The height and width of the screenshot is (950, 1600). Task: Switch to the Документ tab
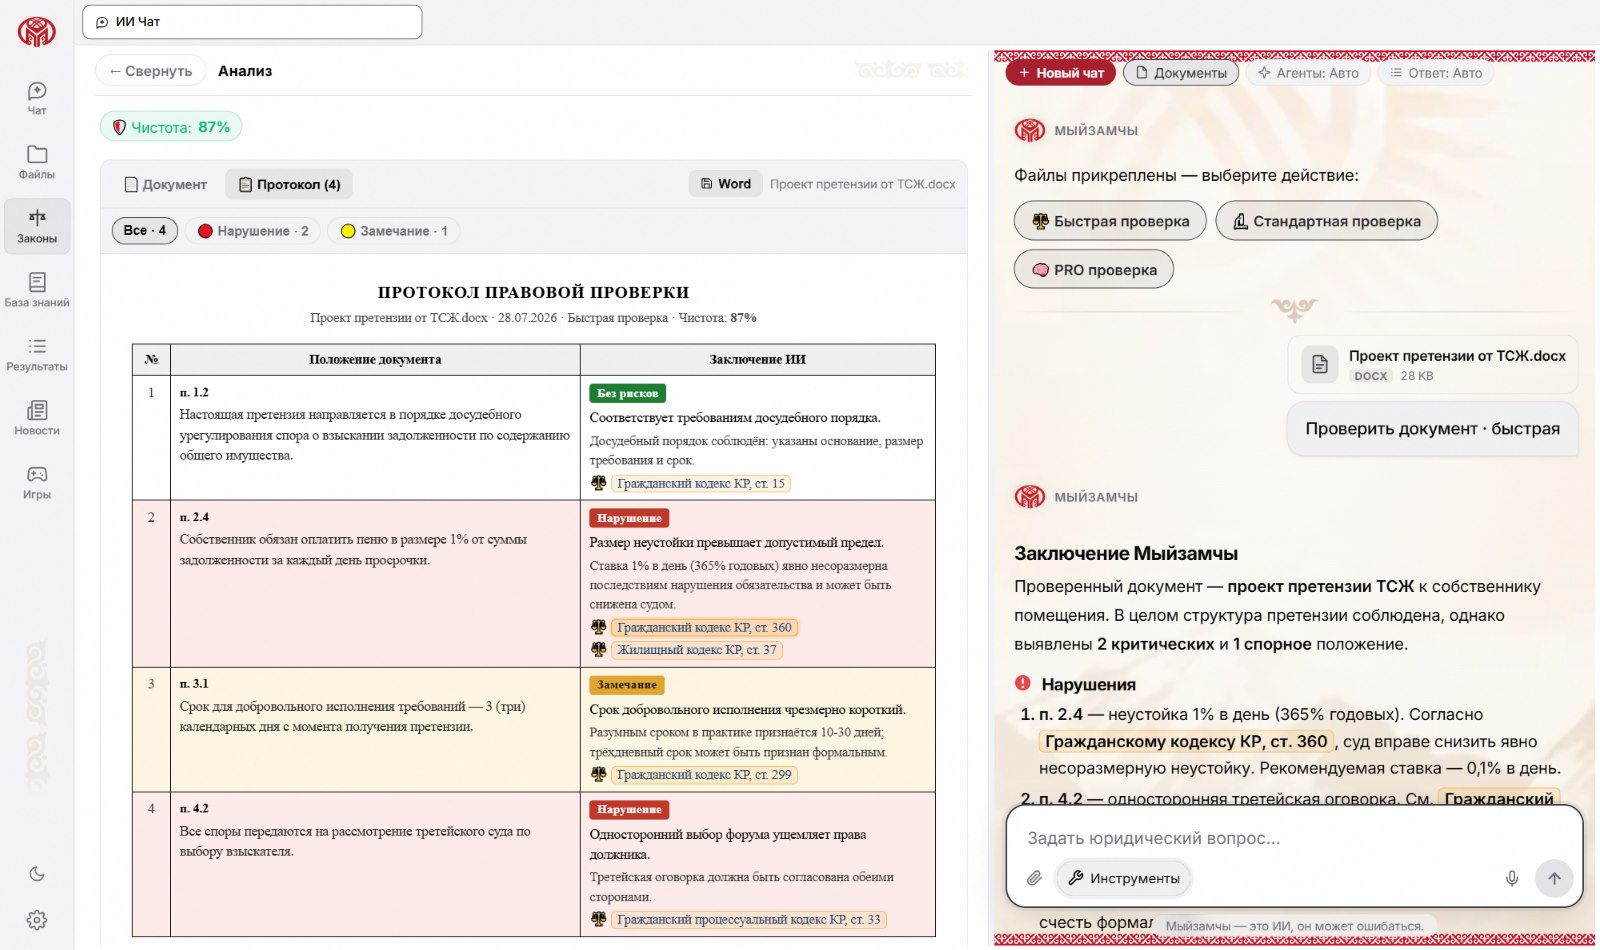point(166,184)
